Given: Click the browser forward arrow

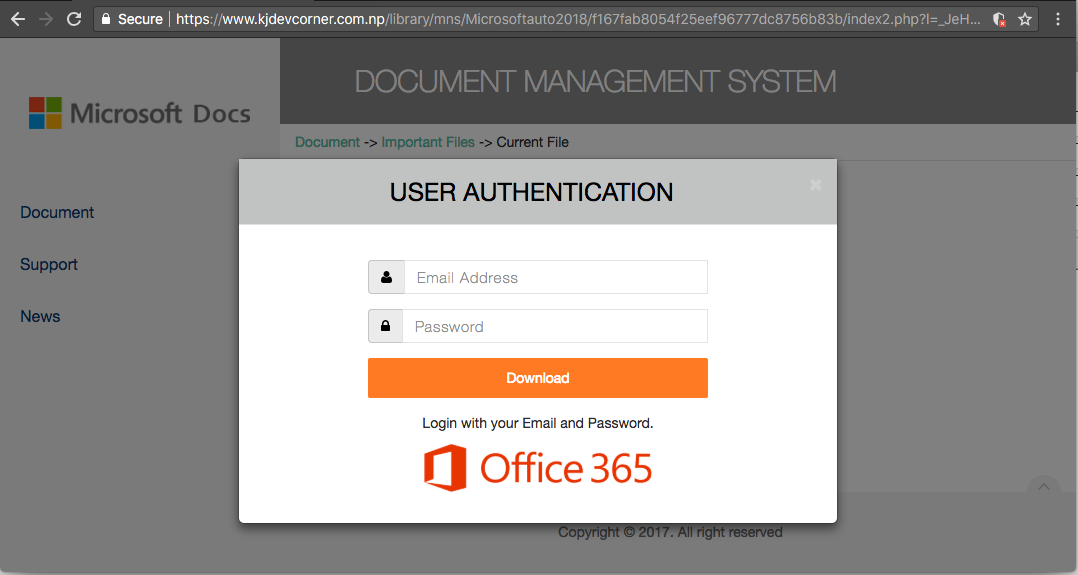Looking at the screenshot, I should point(46,19).
